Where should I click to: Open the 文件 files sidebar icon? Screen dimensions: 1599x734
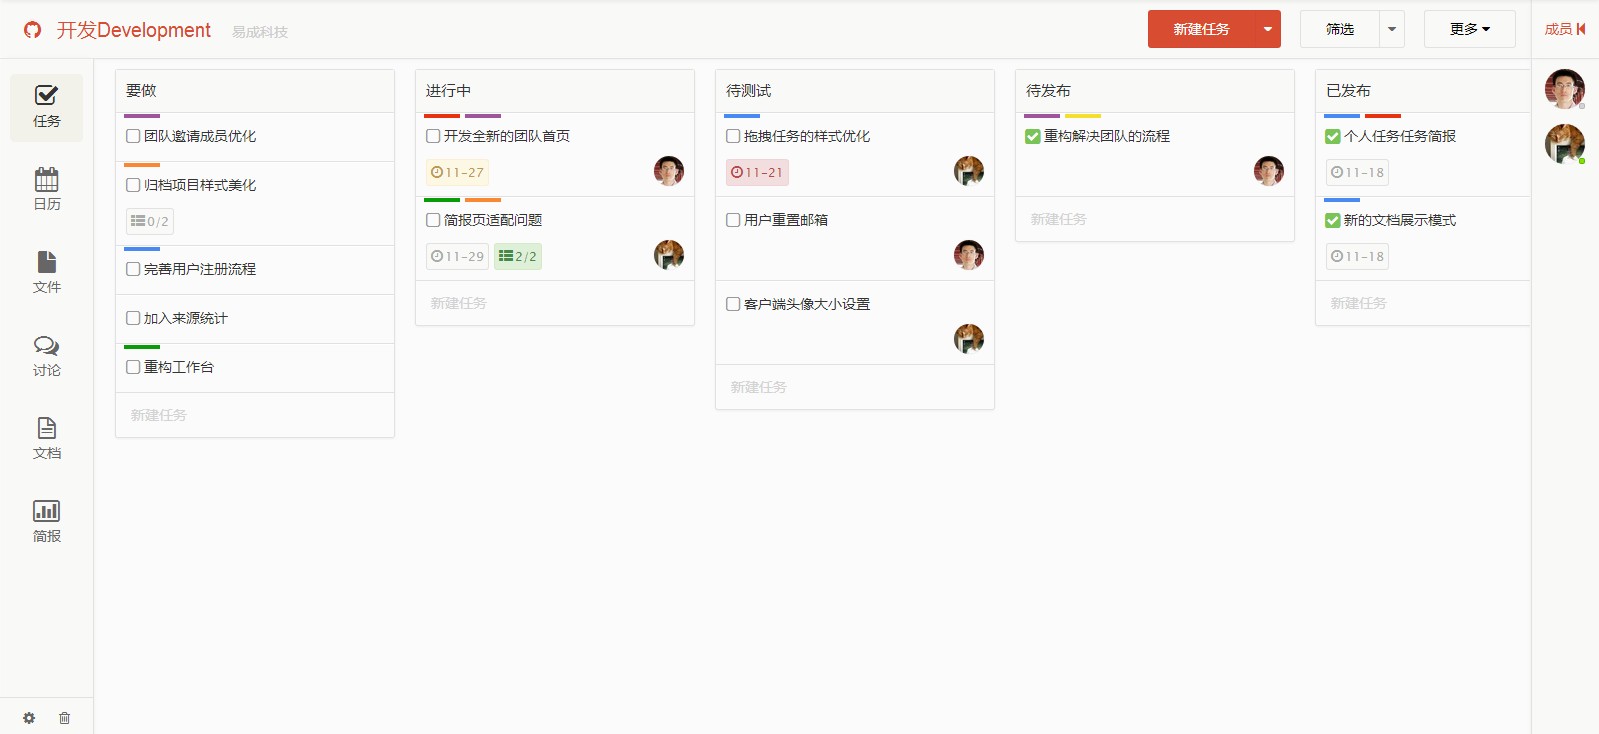point(46,273)
